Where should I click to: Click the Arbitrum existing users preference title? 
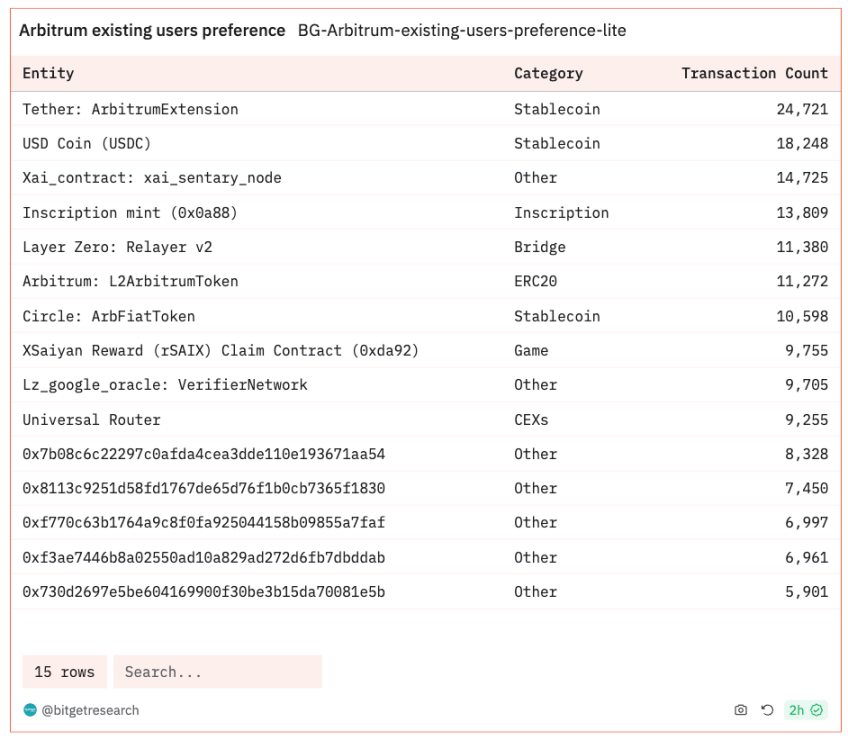[x=152, y=30]
